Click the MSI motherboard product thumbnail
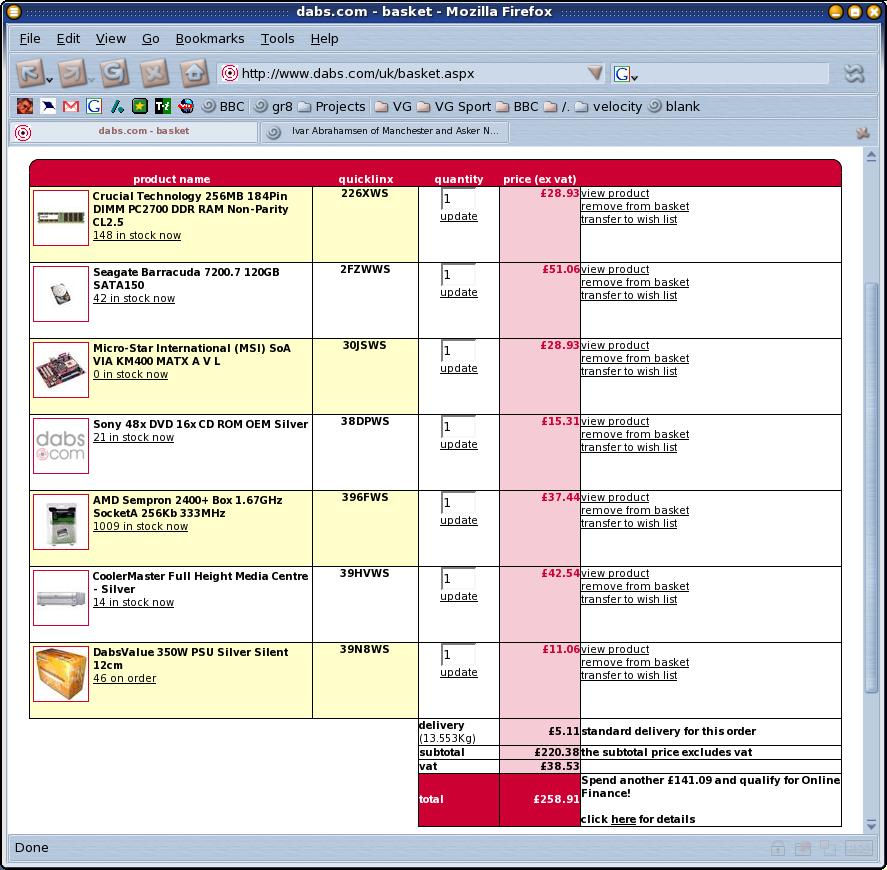This screenshot has height=870, width=887. (x=61, y=370)
